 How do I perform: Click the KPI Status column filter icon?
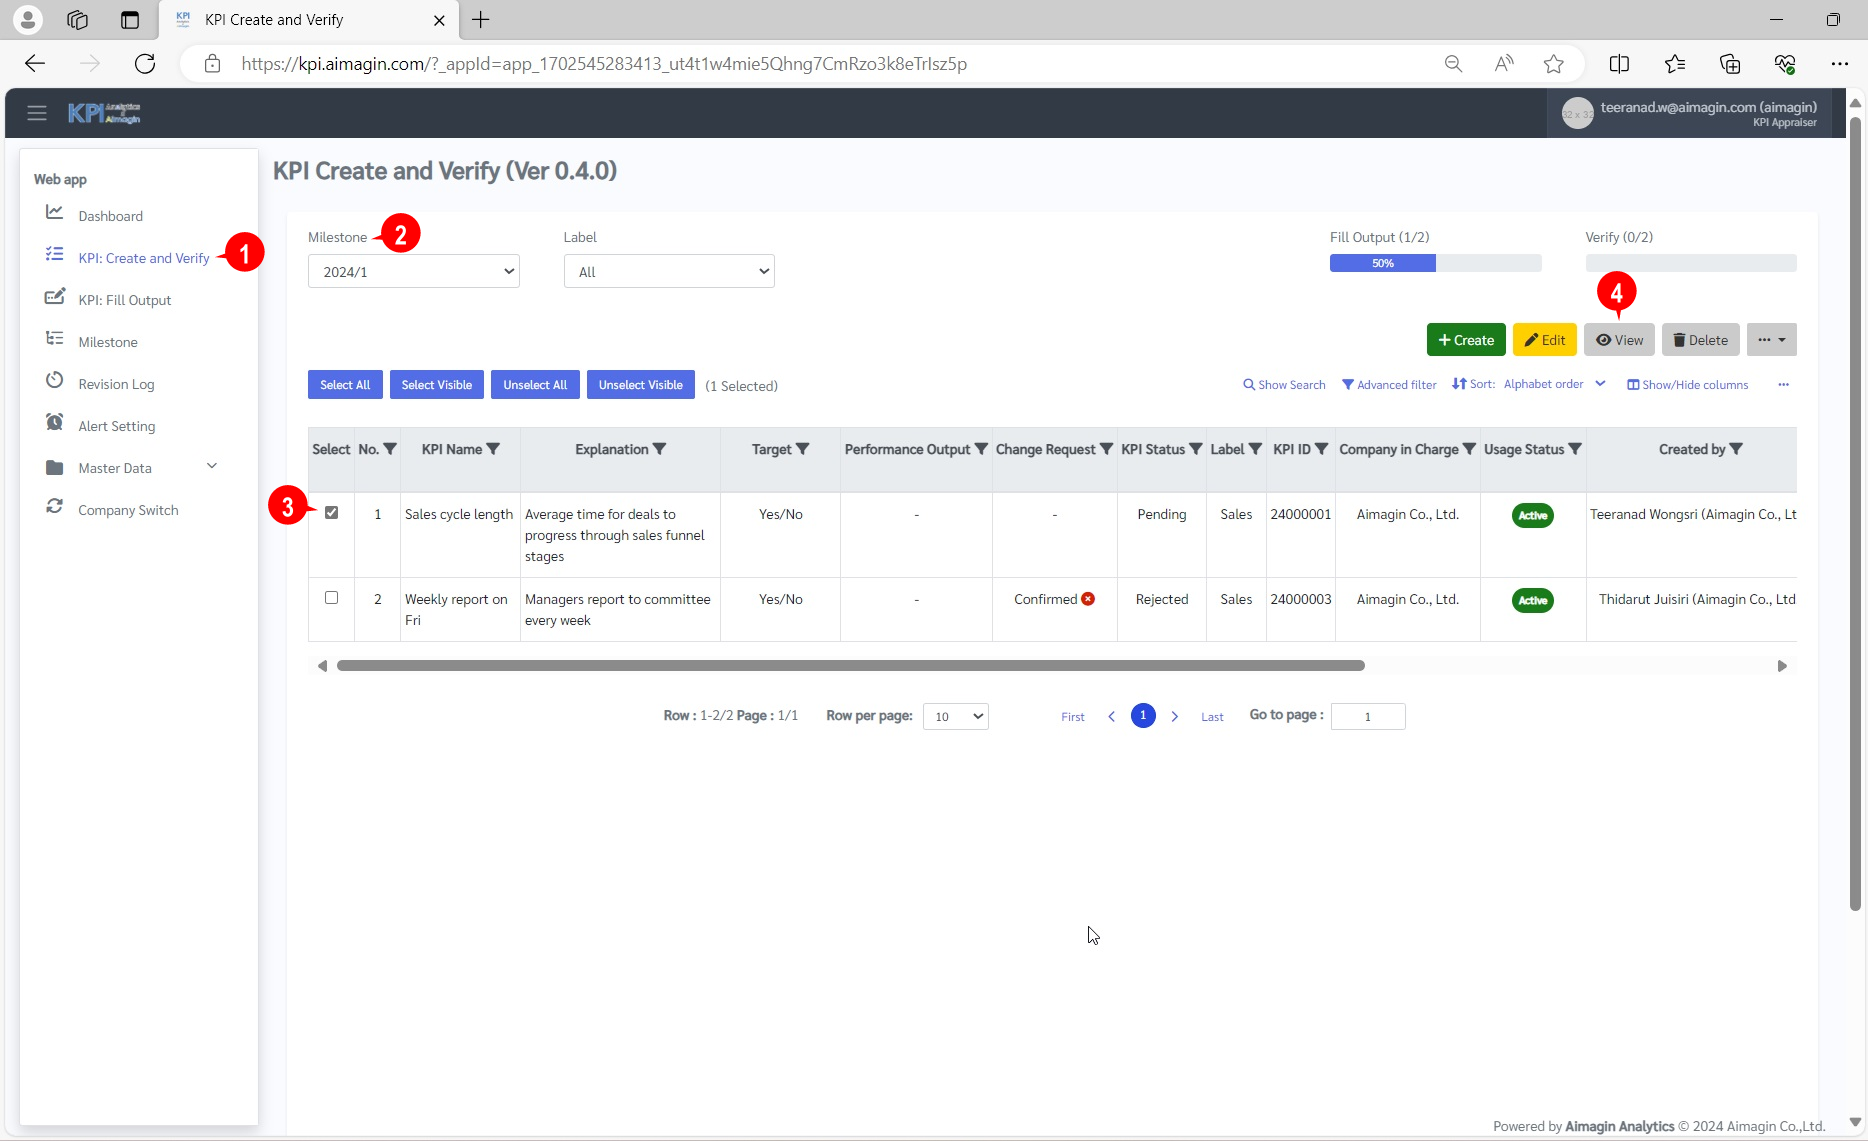[1196, 449]
